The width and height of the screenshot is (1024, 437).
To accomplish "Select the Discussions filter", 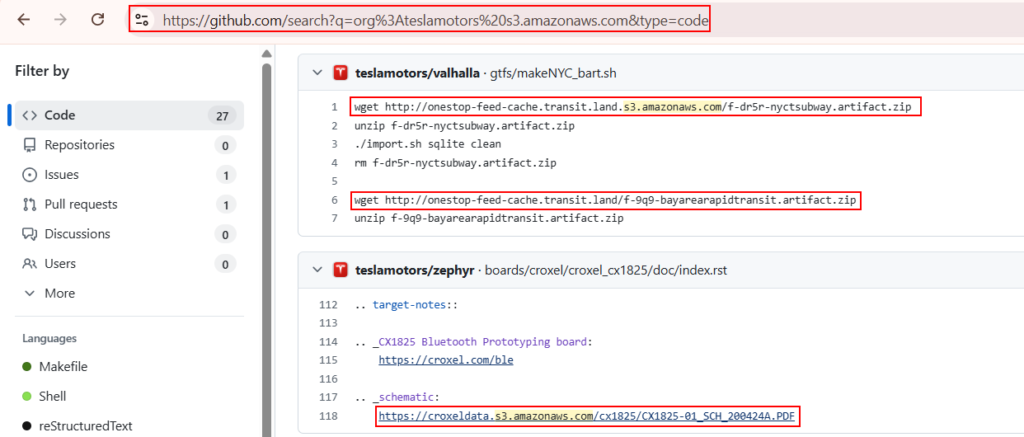I will [129, 234].
